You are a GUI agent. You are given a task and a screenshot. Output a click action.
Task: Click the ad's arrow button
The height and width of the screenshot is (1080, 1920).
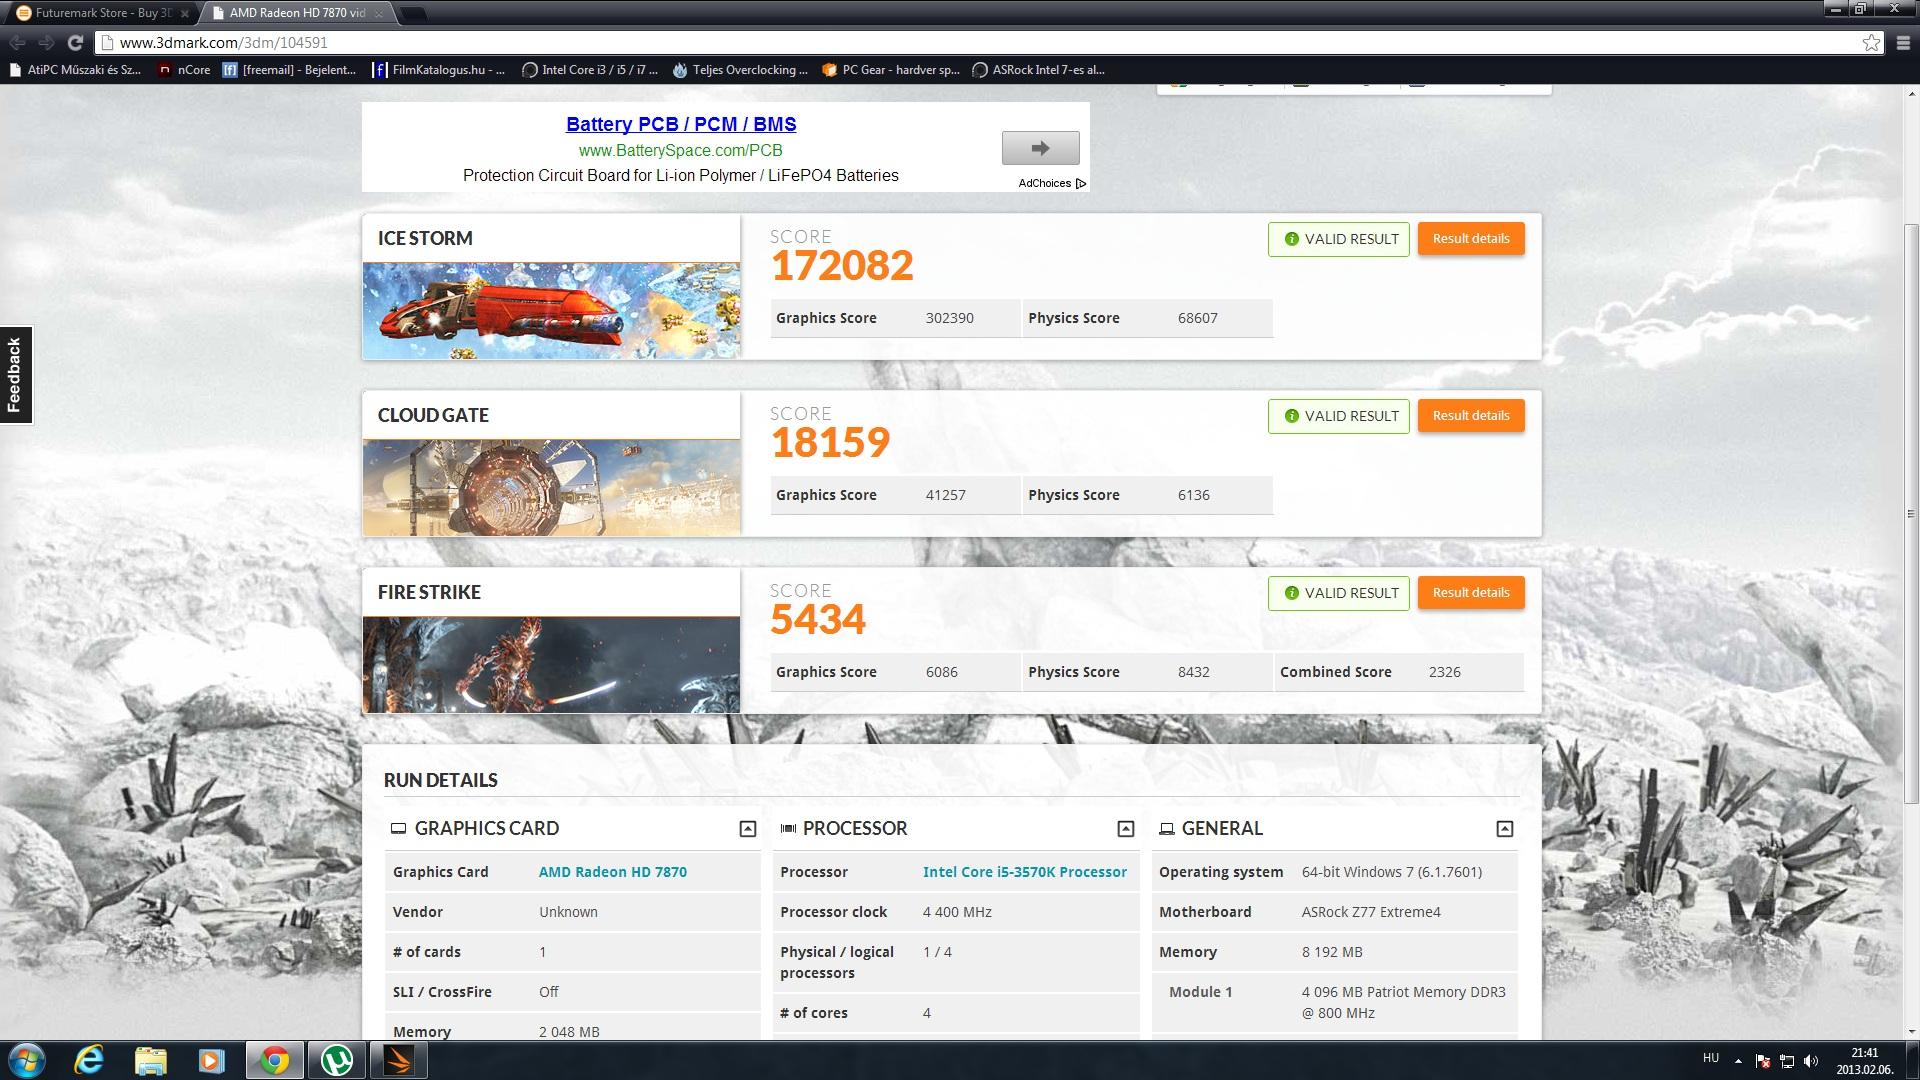1040,148
